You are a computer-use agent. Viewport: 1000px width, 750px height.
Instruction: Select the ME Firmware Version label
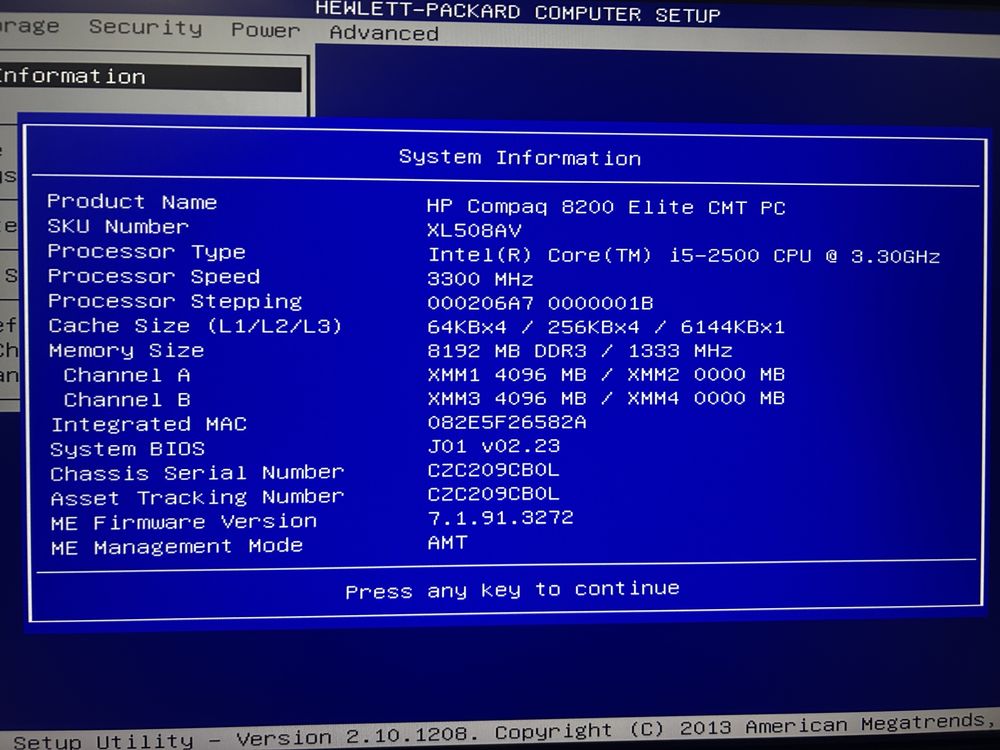(184, 522)
